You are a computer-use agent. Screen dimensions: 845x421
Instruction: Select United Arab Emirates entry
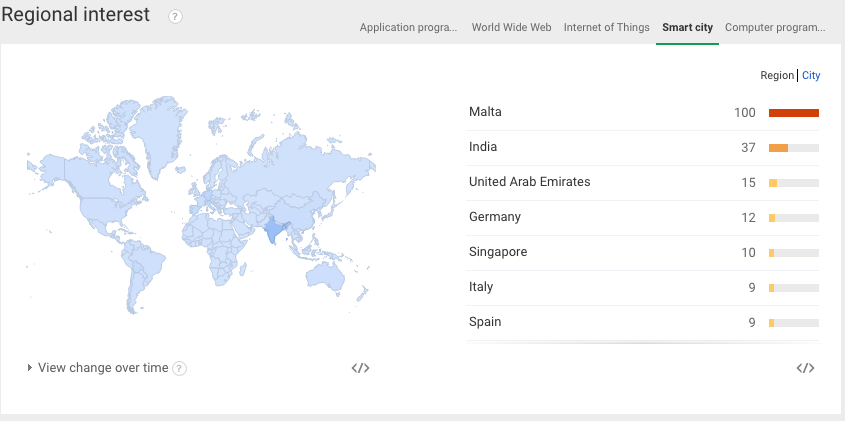[529, 182]
